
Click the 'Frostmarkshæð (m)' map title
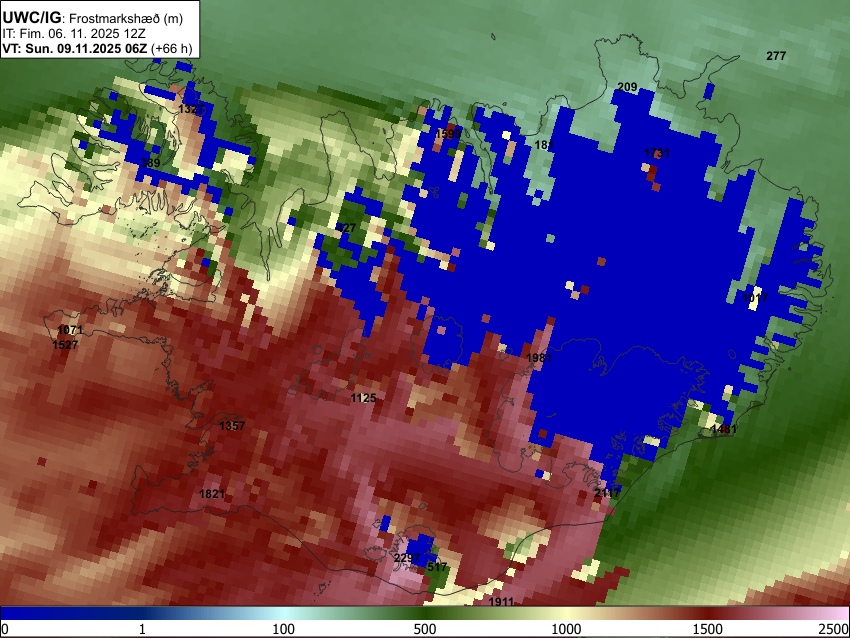(126, 18)
